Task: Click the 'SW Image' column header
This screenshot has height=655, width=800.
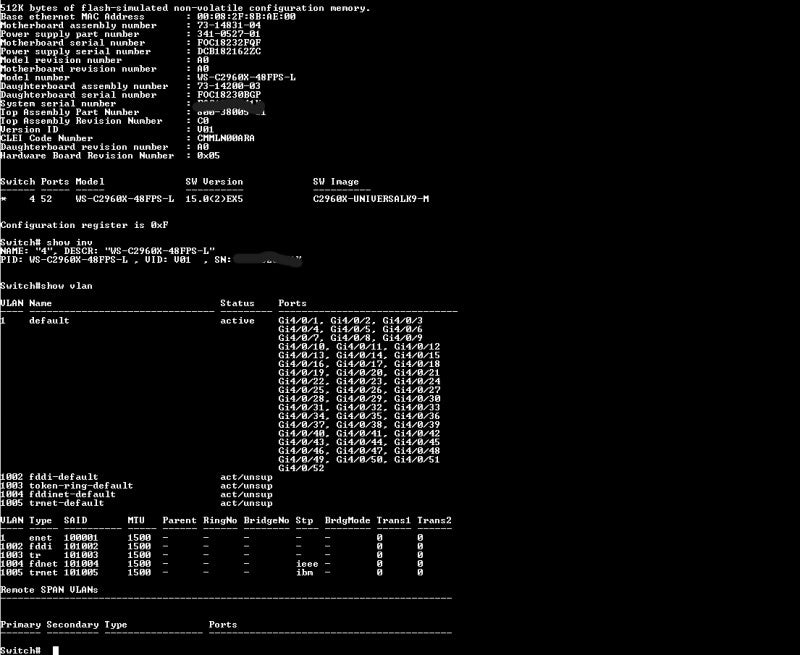Action: [x=336, y=182]
